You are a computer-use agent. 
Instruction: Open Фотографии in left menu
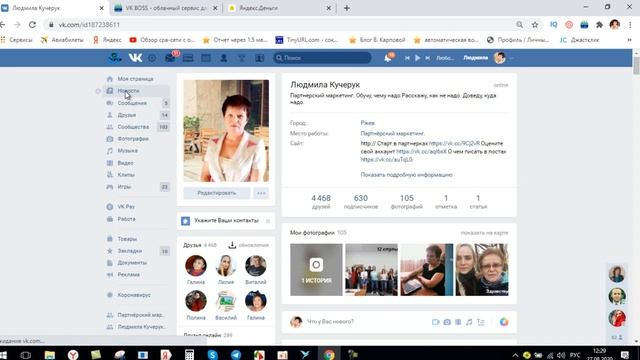[133, 139]
